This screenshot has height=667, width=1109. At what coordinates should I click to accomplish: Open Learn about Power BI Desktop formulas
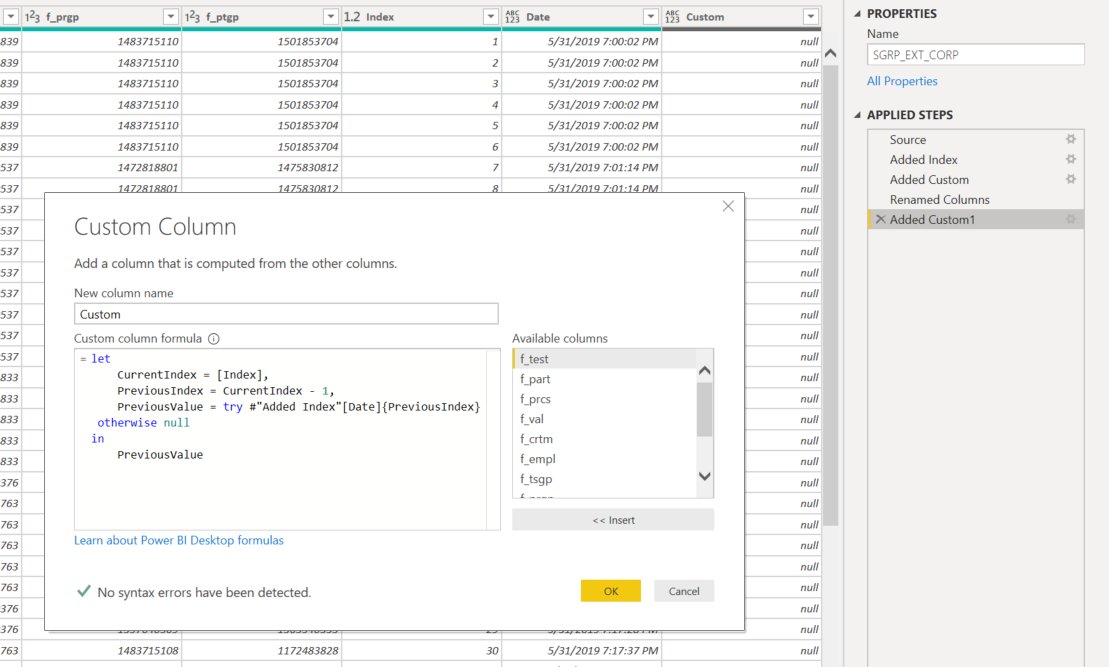click(x=179, y=540)
